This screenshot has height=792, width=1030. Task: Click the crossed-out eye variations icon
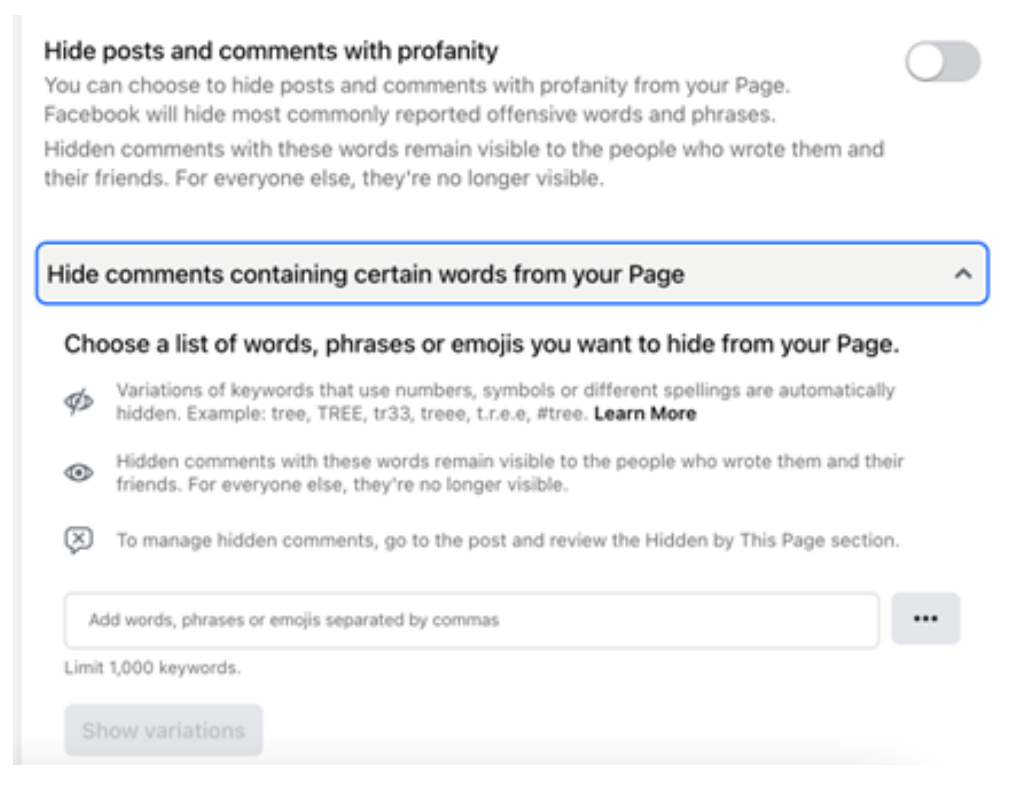point(79,401)
